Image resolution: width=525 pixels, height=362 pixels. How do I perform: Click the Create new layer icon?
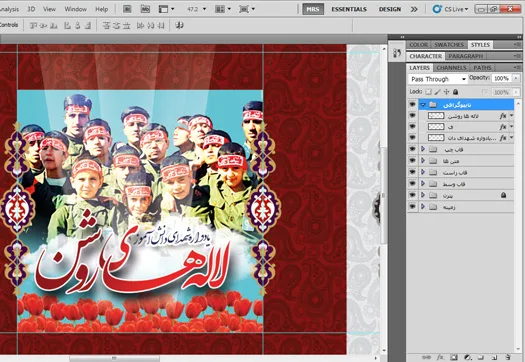pyautogui.click(x=494, y=358)
